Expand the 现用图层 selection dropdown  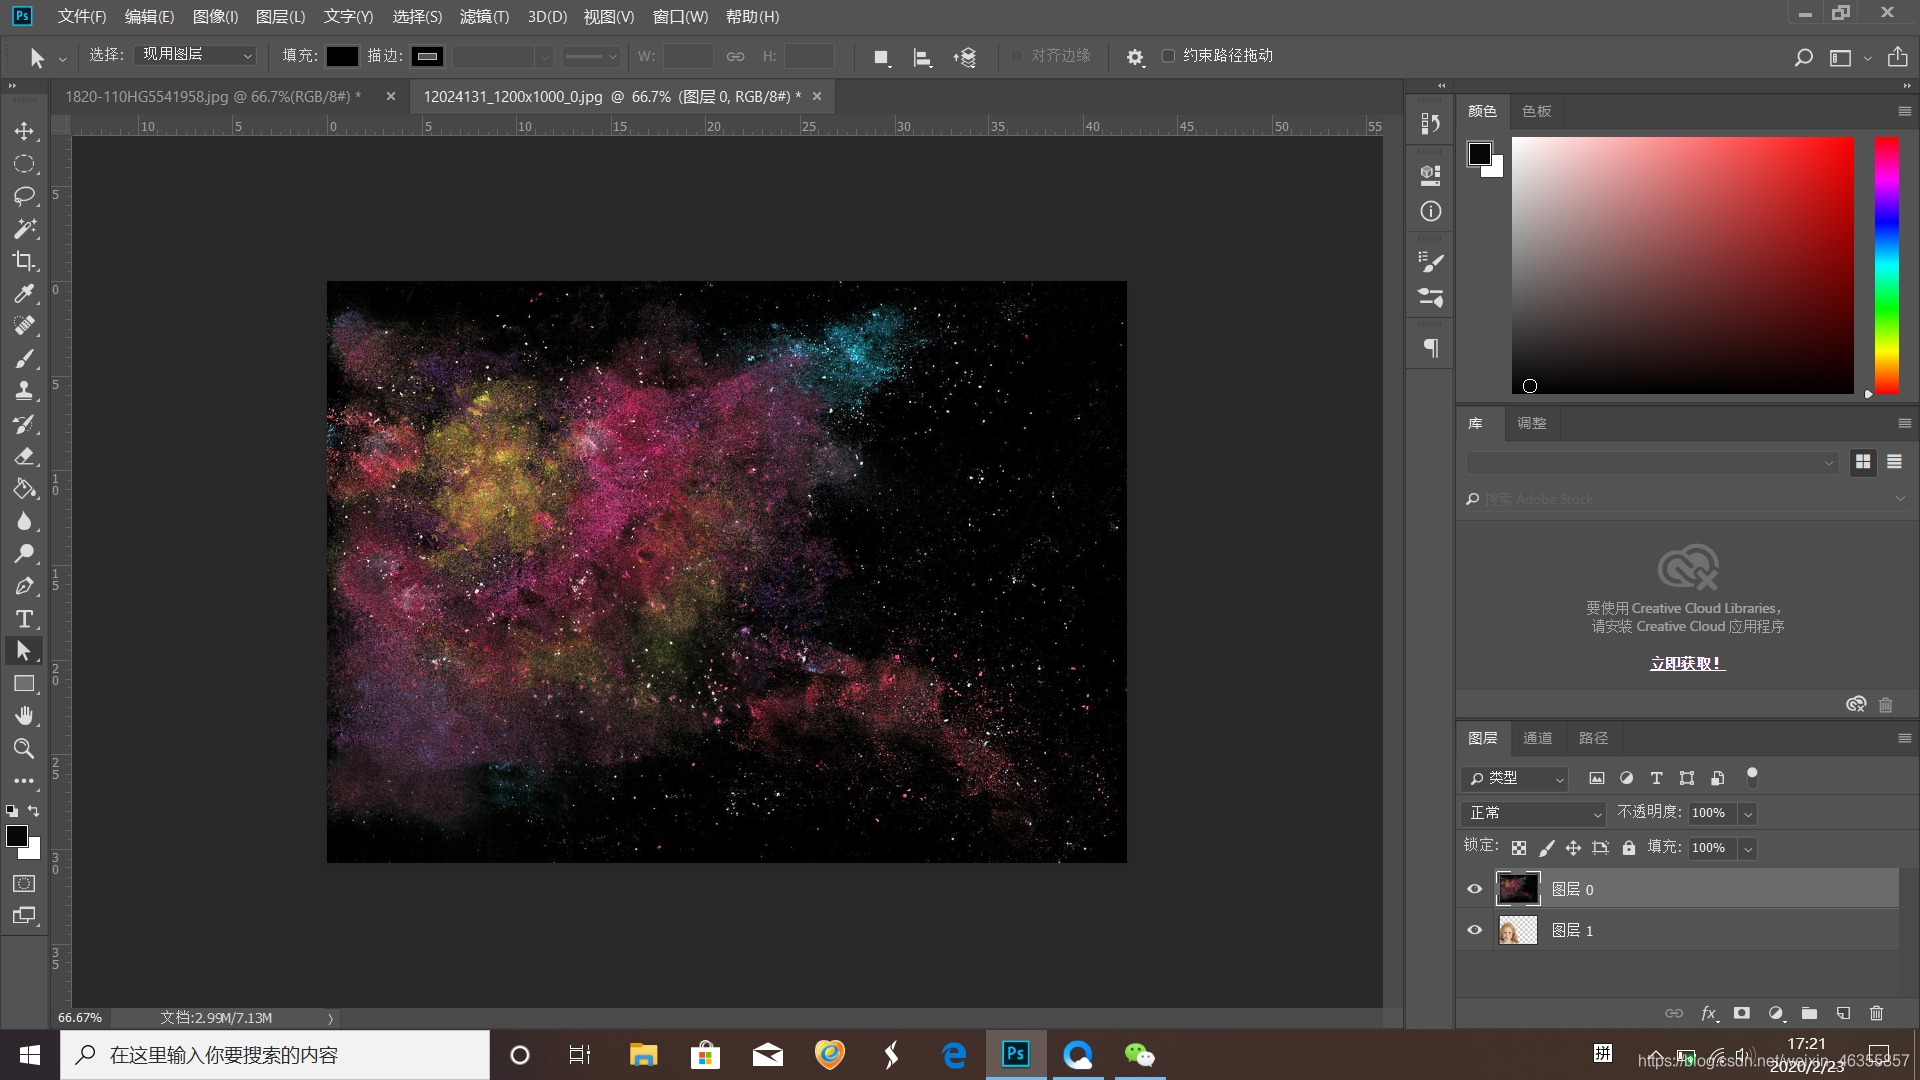pos(196,56)
